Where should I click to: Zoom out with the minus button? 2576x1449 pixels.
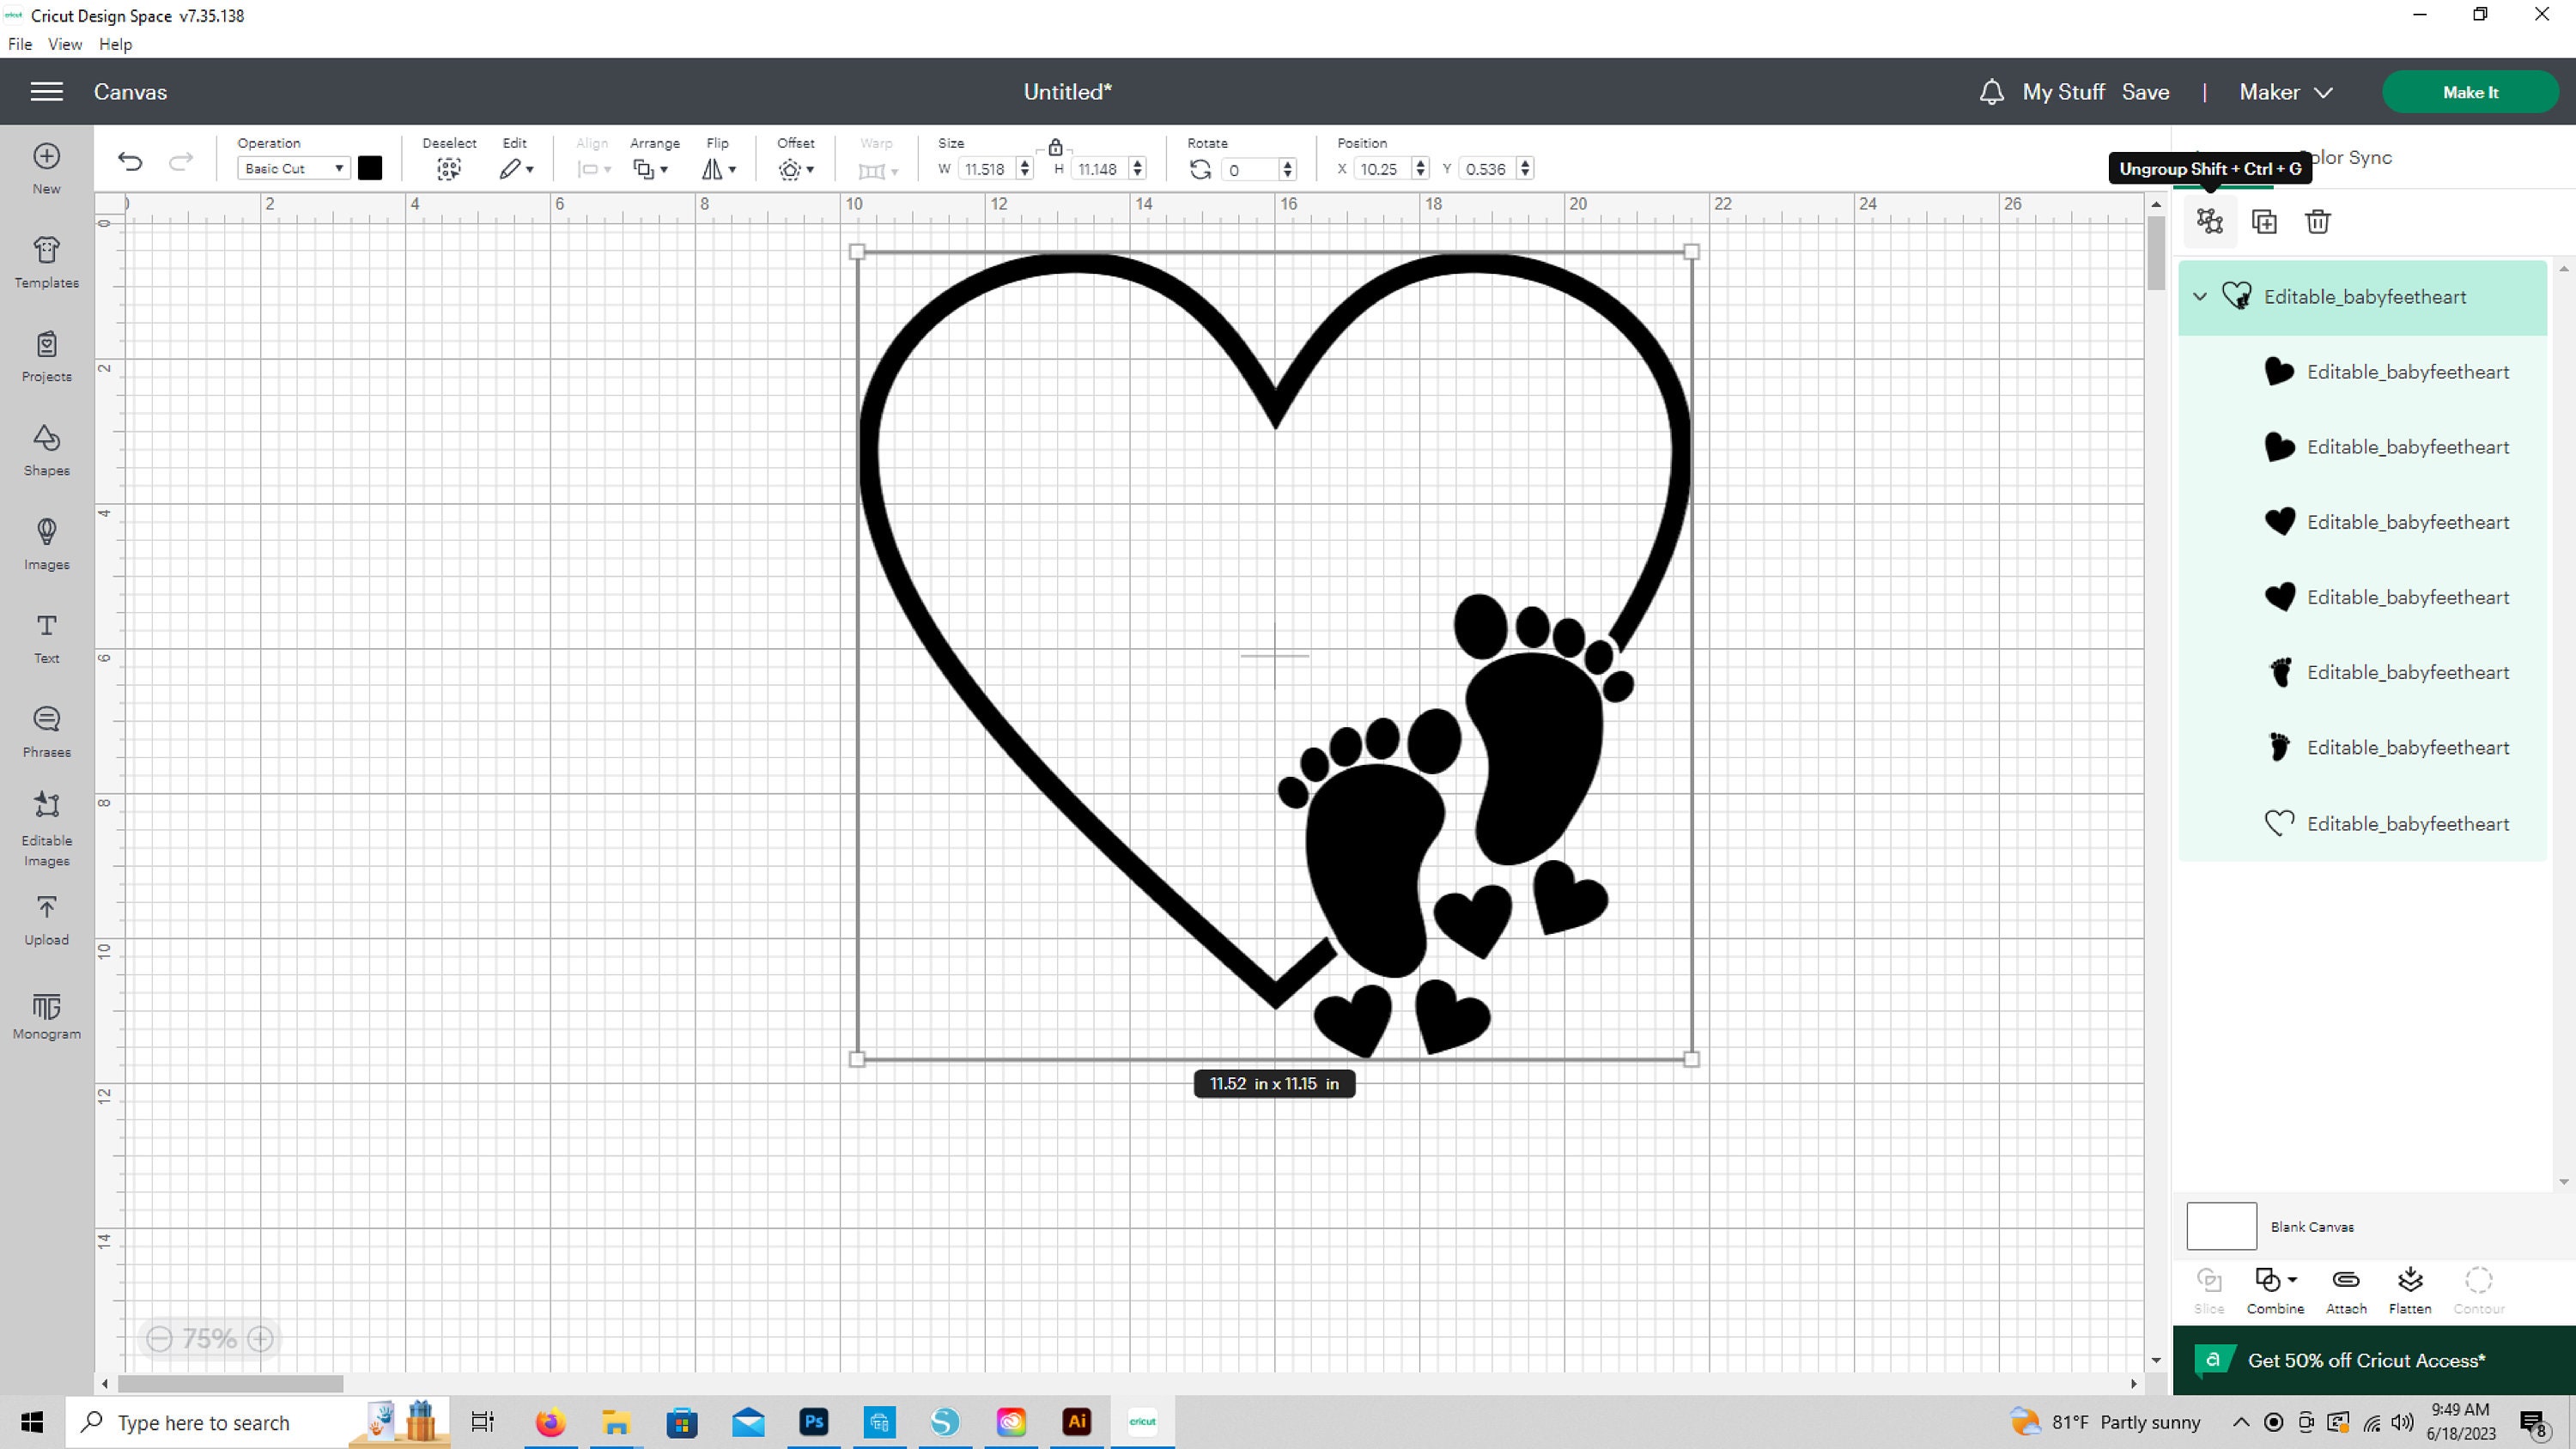pyautogui.click(x=159, y=1339)
